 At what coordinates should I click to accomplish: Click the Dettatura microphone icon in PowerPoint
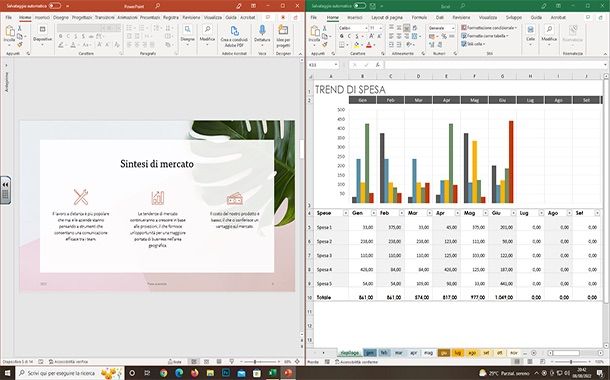[x=262, y=31]
